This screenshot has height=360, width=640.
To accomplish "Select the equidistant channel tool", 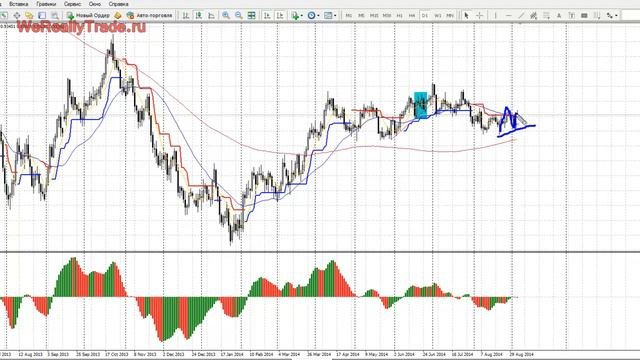I will click(x=533, y=16).
